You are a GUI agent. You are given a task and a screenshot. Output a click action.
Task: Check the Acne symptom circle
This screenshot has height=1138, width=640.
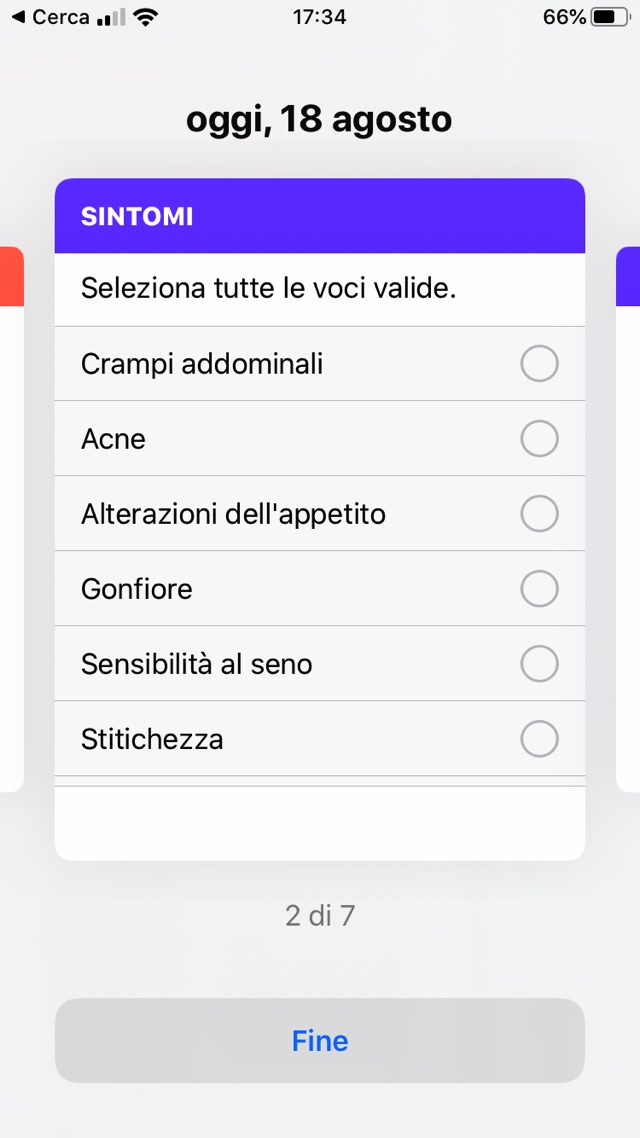539,439
